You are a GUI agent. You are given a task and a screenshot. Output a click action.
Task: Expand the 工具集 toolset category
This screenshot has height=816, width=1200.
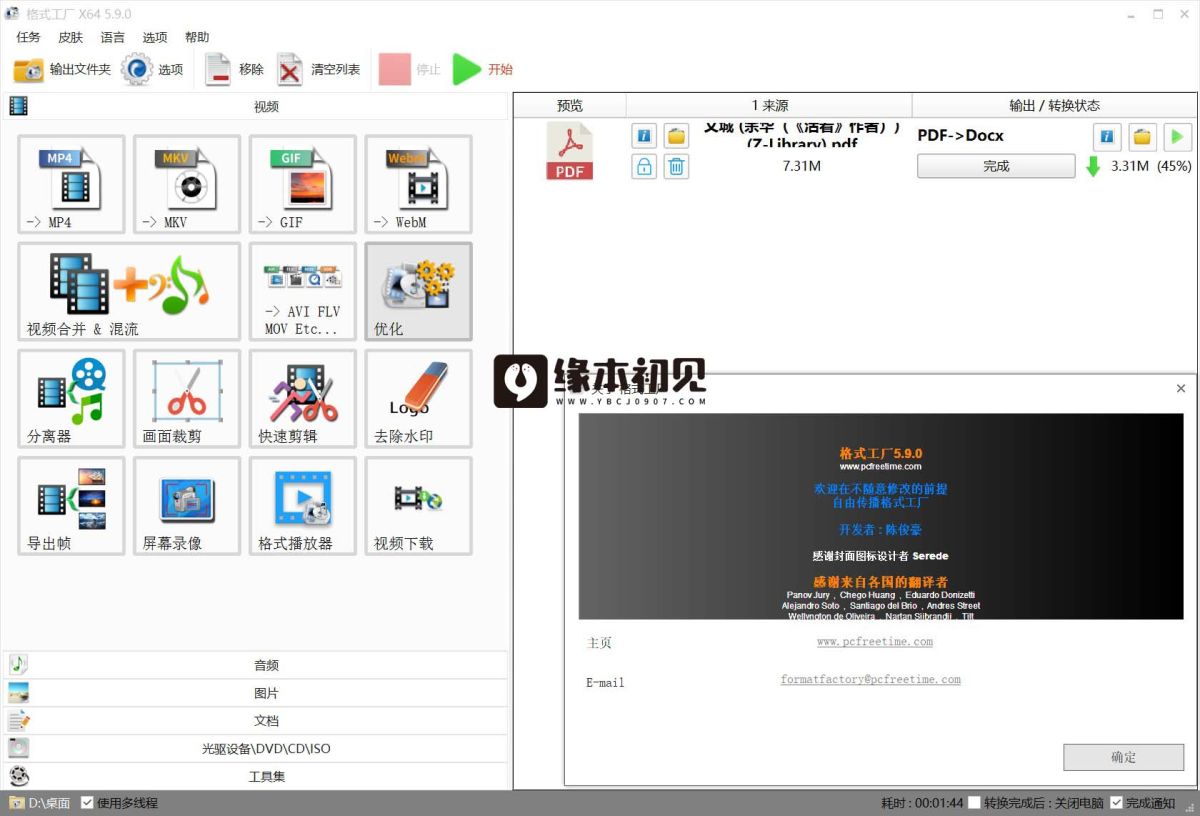255,776
